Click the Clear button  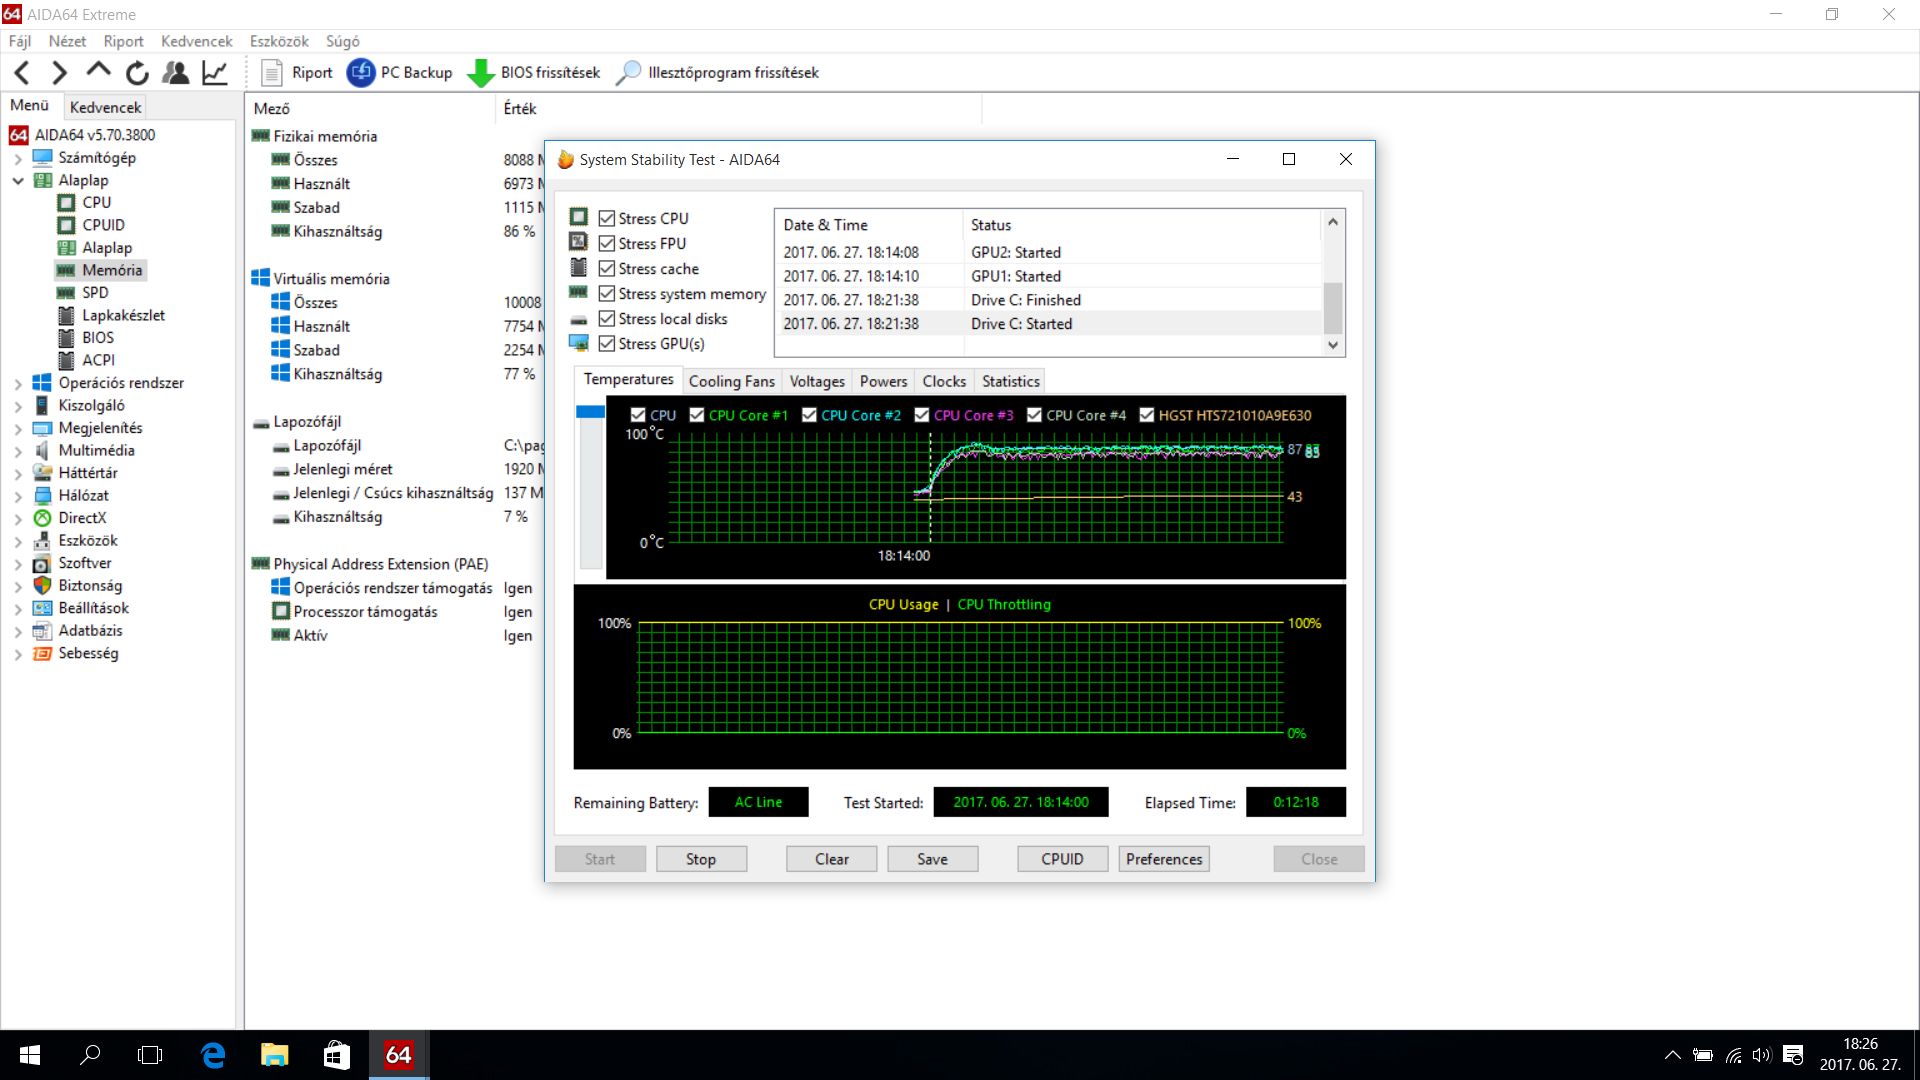coord(831,859)
